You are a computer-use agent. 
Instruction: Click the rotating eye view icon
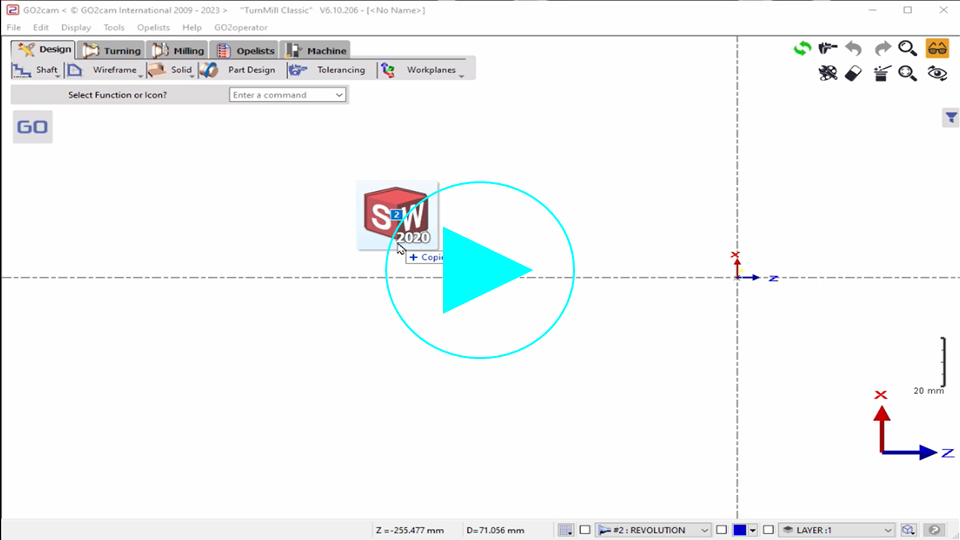point(937,74)
